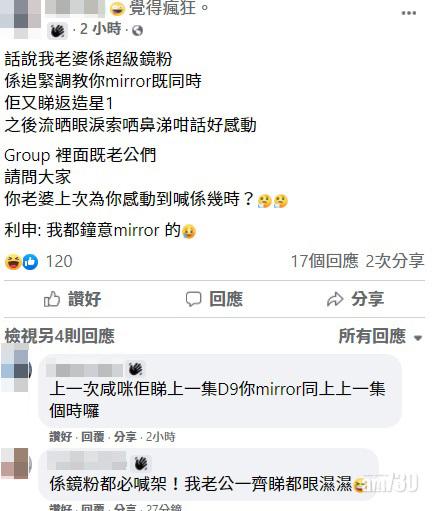This screenshot has width=438, height=511.
Task: Open the first commenter's profile picture
Action: 16,369
